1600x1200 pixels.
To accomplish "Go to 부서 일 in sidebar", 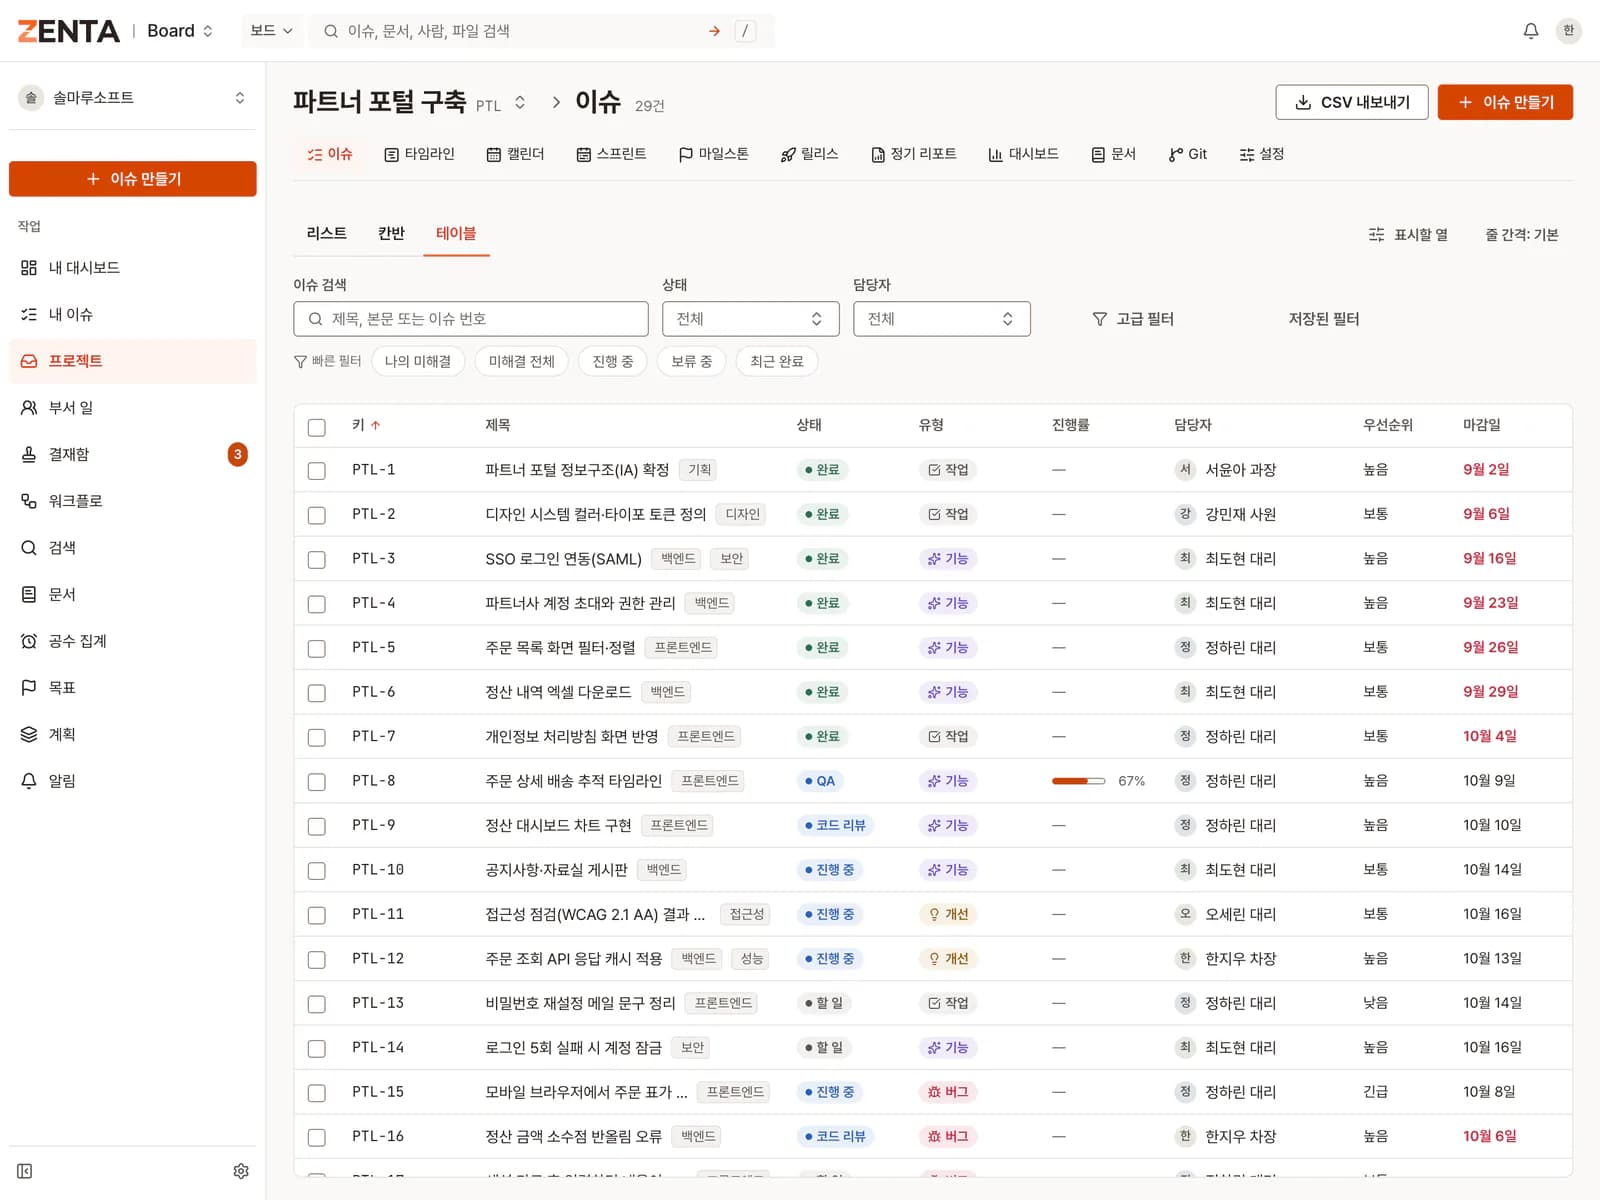I will [x=133, y=408].
